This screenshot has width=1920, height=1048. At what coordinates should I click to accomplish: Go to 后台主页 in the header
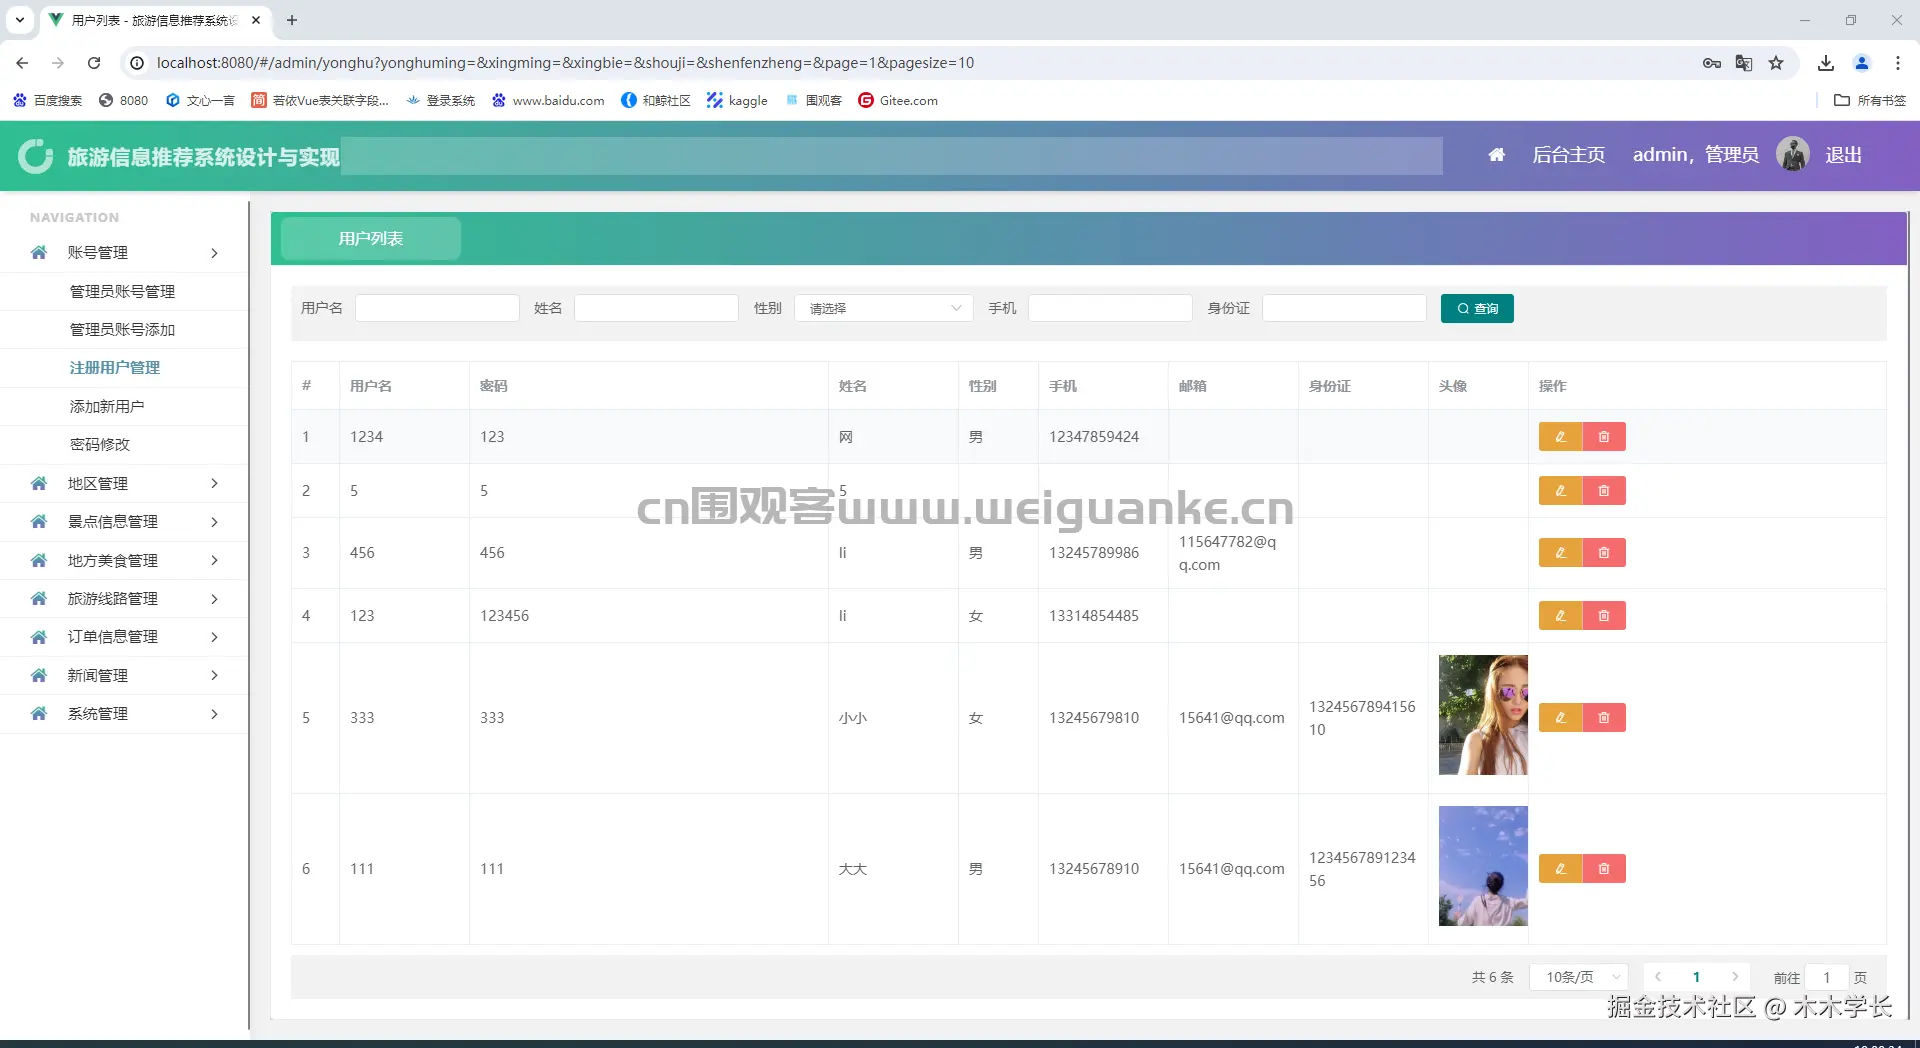pos(1568,155)
